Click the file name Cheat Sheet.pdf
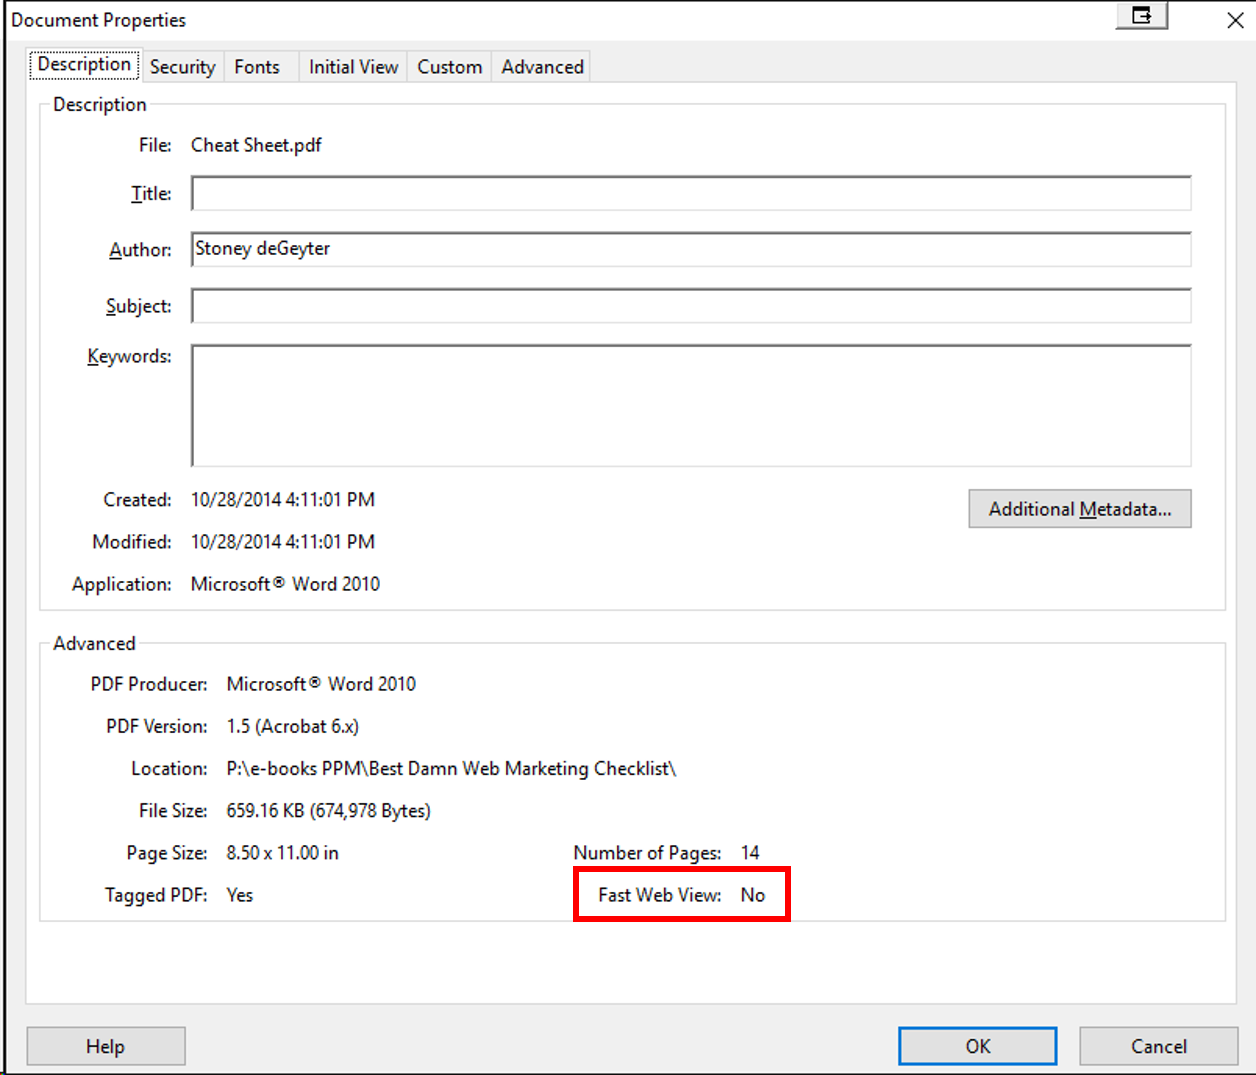1256x1075 pixels. (256, 145)
